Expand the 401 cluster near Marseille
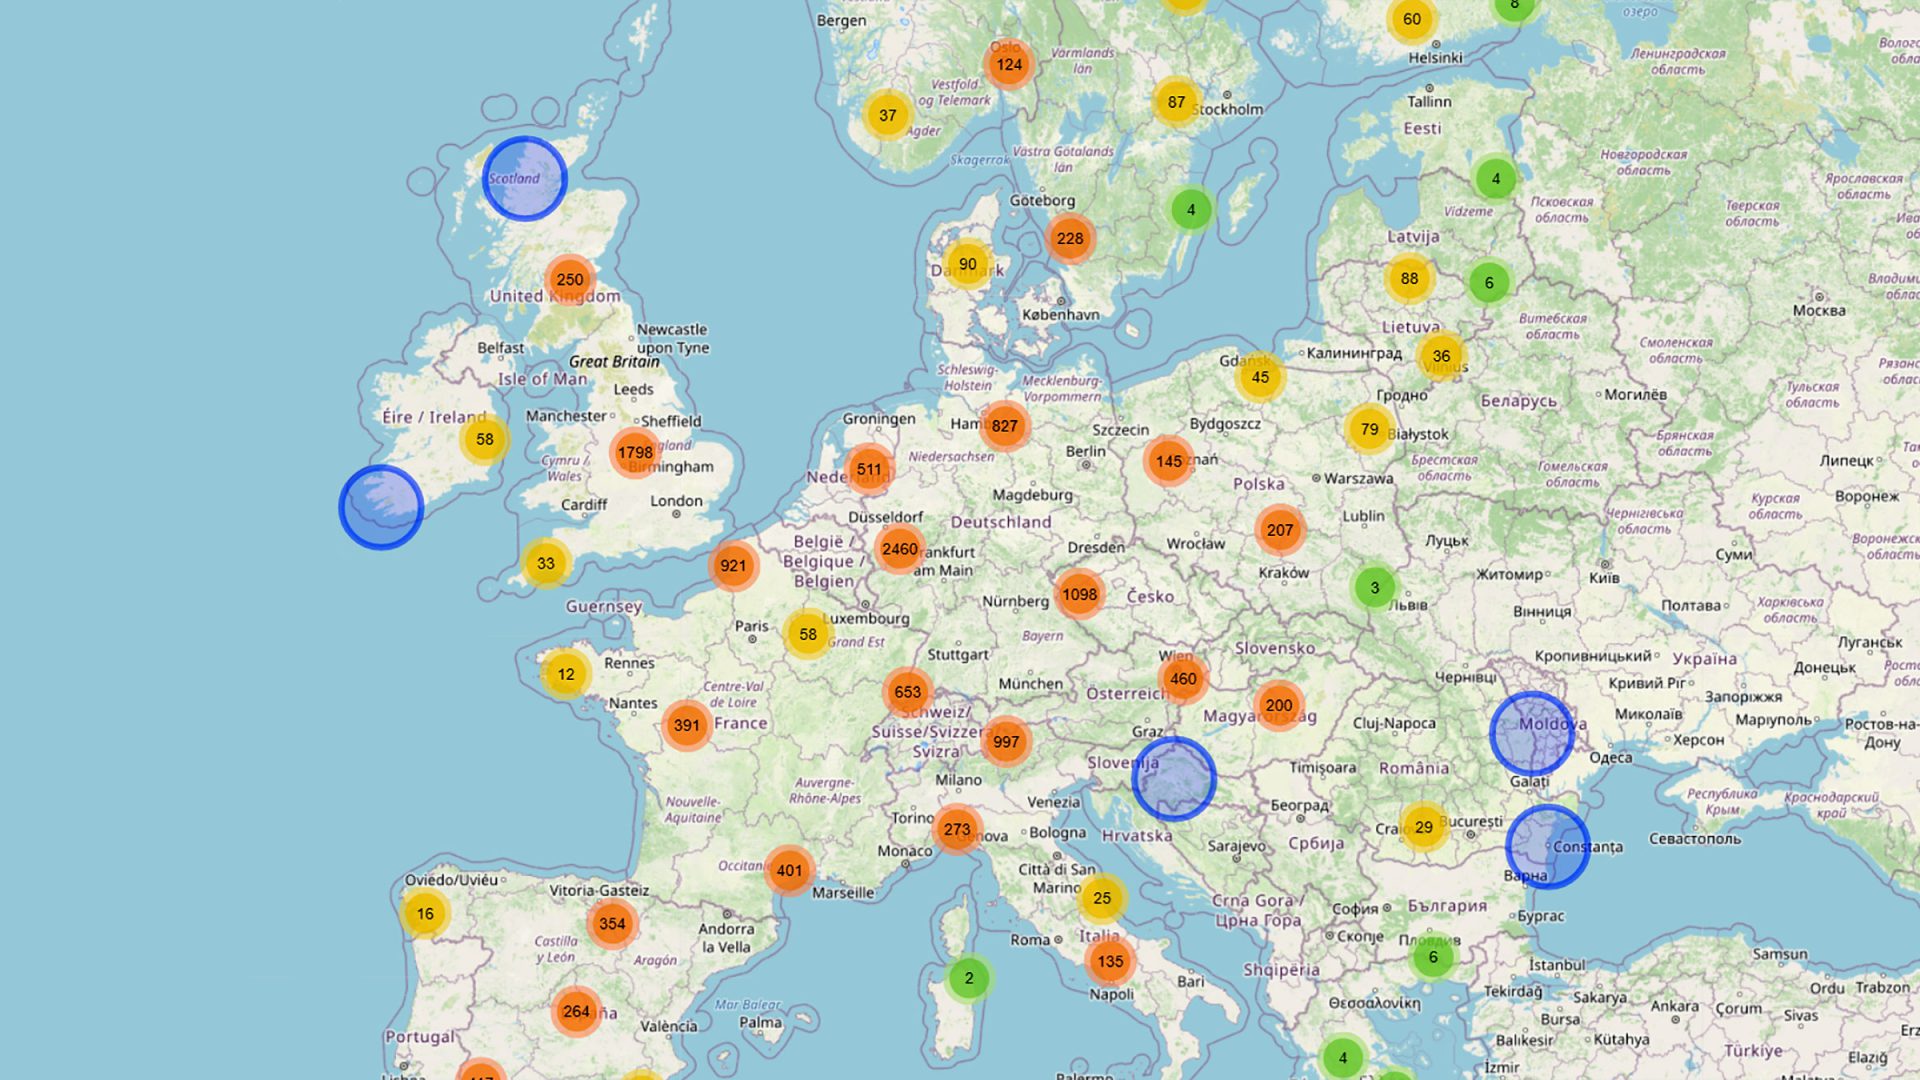This screenshot has height=1080, width=1920. click(x=789, y=870)
